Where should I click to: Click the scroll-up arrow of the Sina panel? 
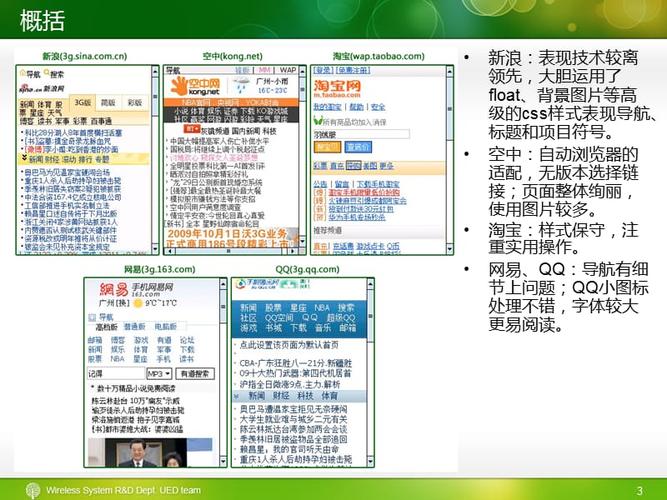[155, 71]
